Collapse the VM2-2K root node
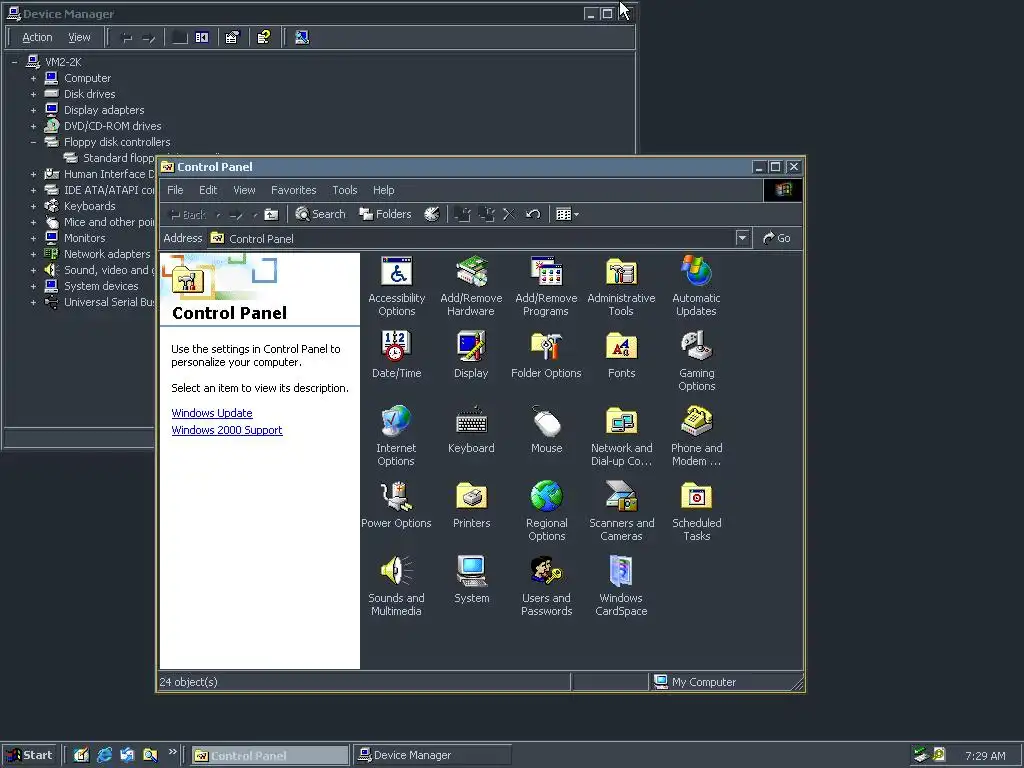 click(x=14, y=62)
